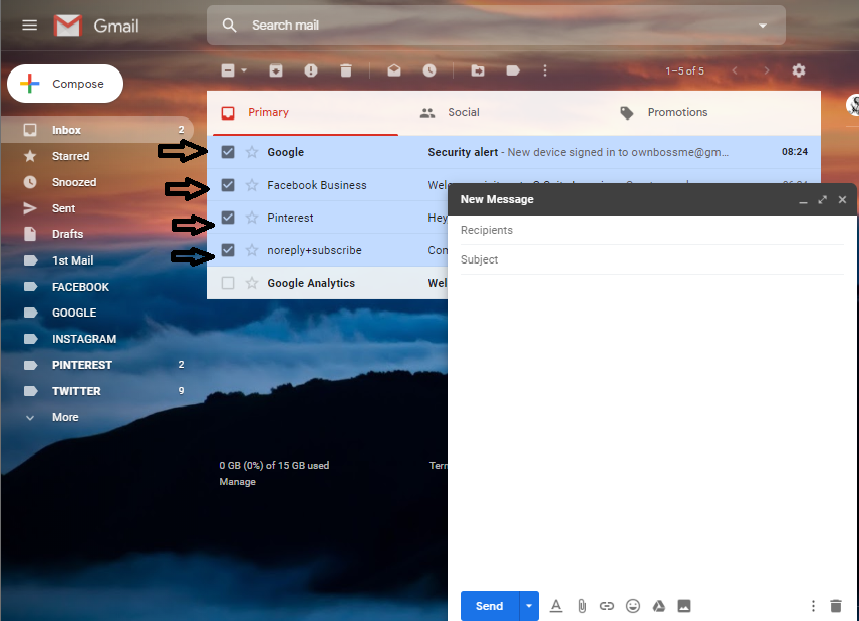
Task: Click in the new message body area
Action: pos(652,430)
